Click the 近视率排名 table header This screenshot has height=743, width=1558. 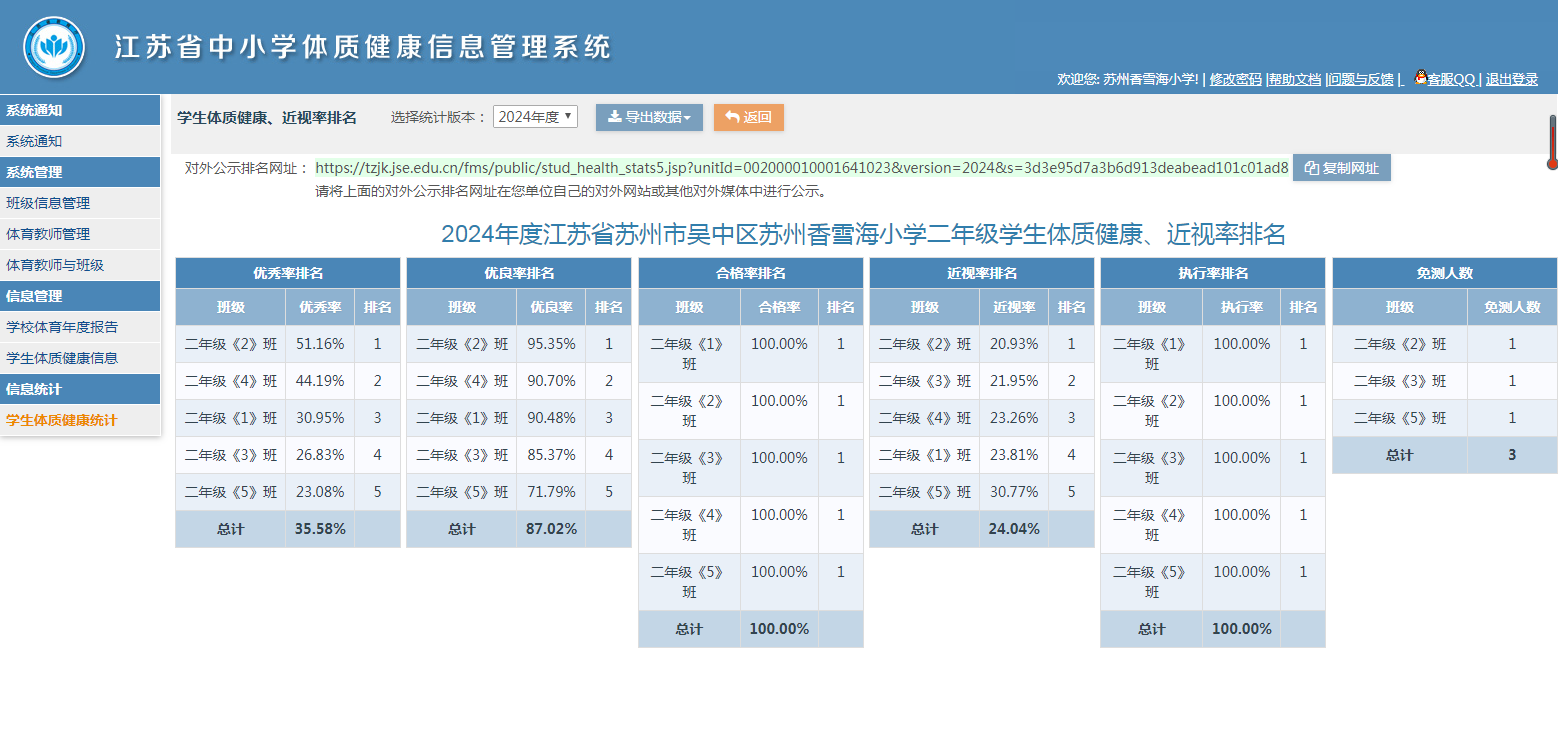[x=982, y=273]
